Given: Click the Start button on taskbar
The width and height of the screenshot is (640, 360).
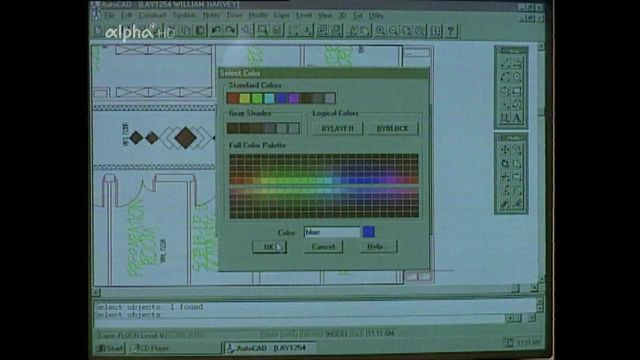Looking at the screenshot, I should (x=109, y=348).
